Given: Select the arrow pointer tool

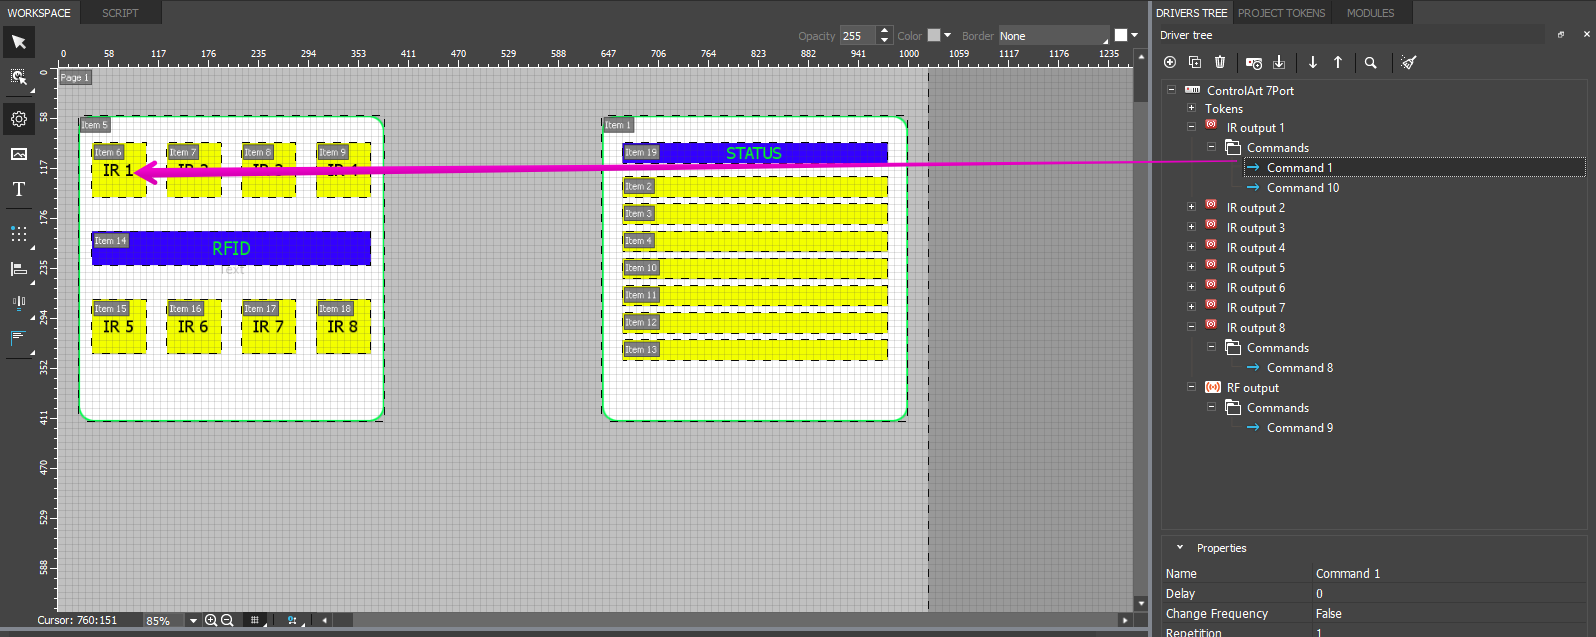Looking at the screenshot, I should (18, 42).
